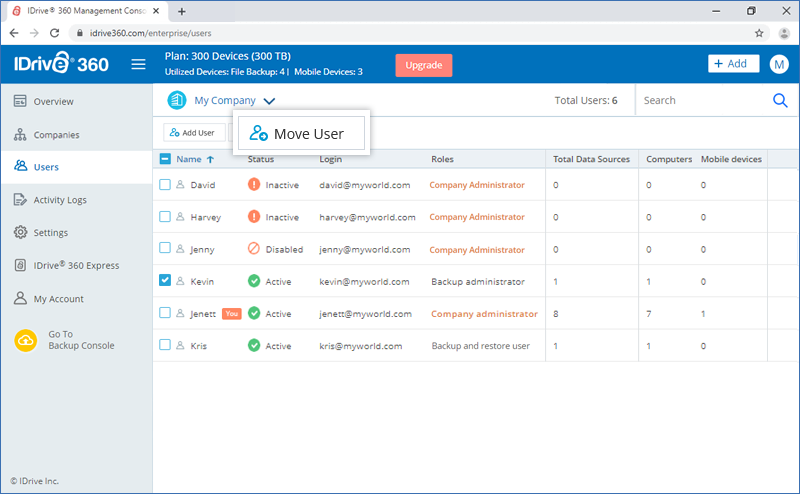Image resolution: width=800 pixels, height=494 pixels.
Task: Focus the Search users field
Action: click(704, 100)
